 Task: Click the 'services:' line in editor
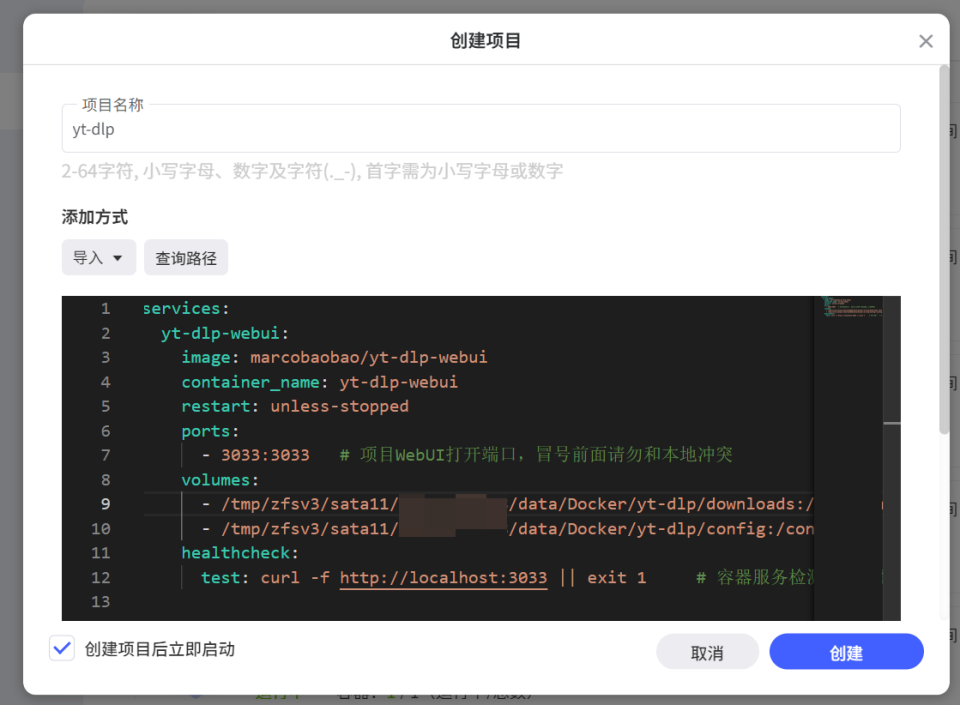186,308
